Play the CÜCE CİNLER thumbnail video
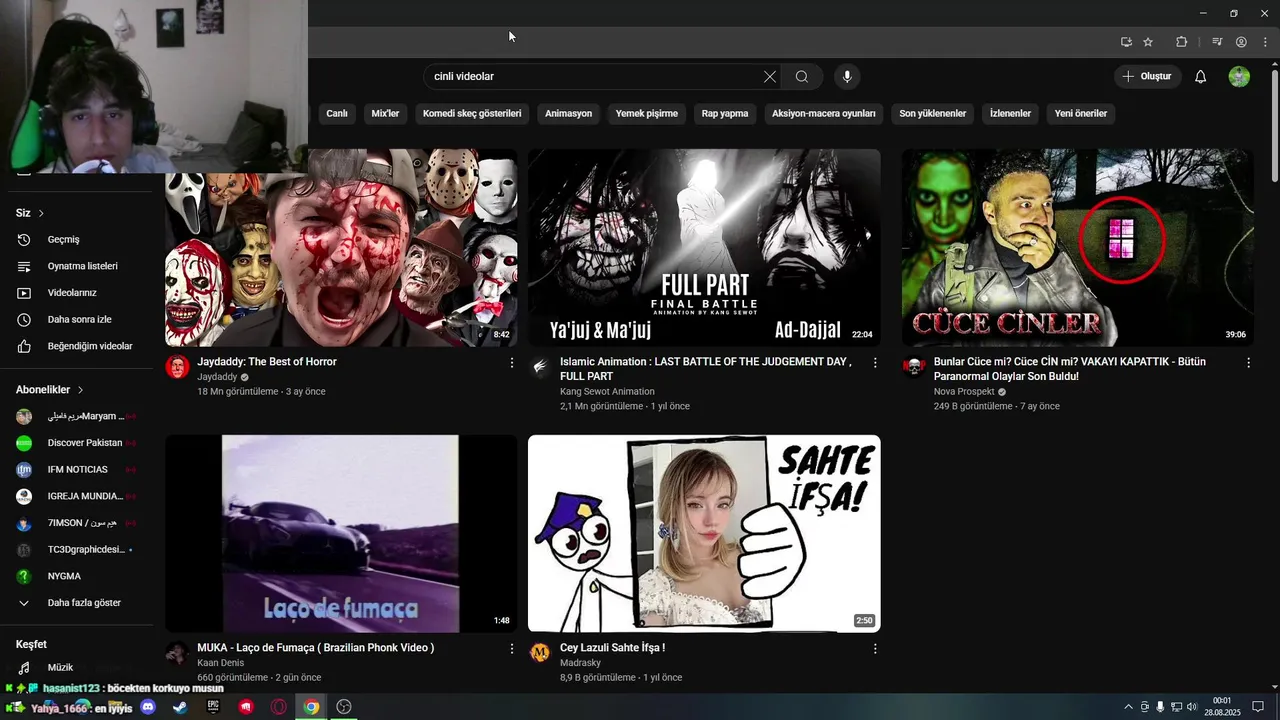 [x=1077, y=248]
